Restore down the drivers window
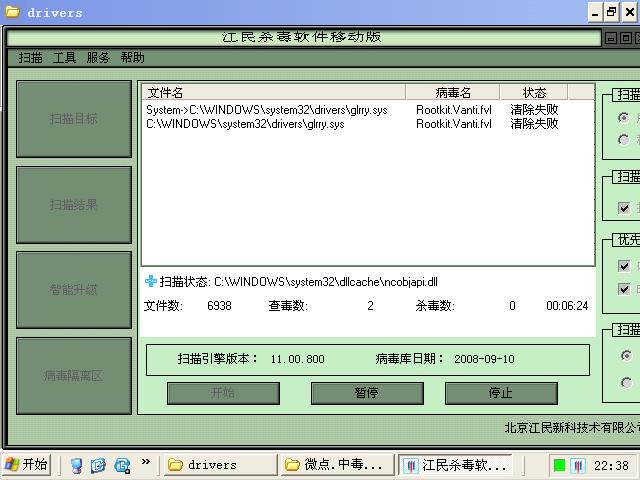Viewport: 640px width, 480px height. 612,13
